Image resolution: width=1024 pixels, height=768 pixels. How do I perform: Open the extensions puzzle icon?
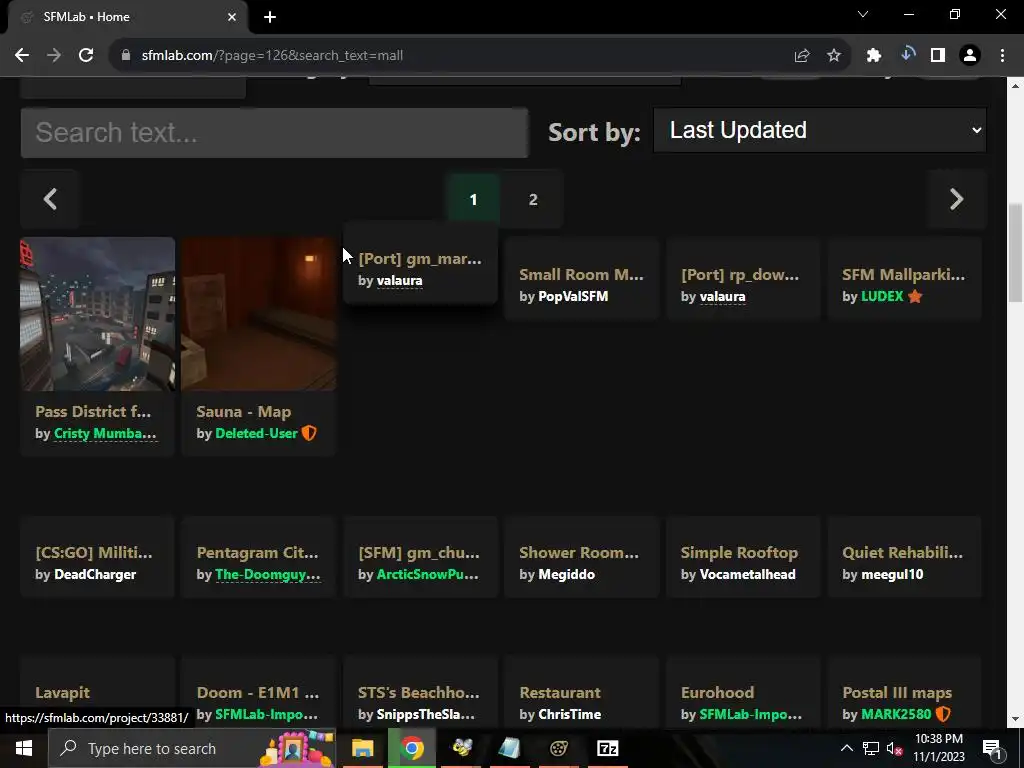(874, 56)
